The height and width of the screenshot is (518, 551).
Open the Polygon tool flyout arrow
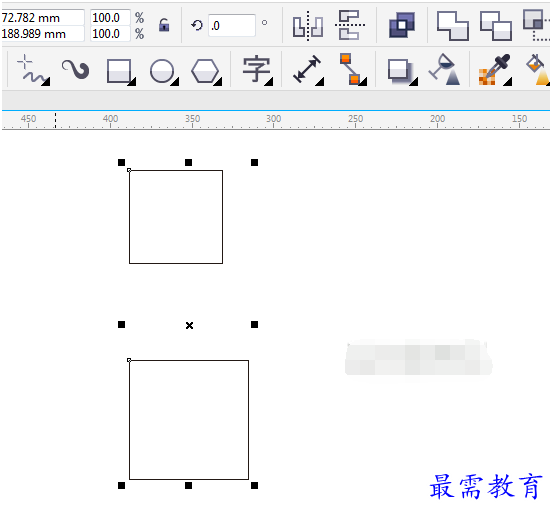pyautogui.click(x=218, y=82)
